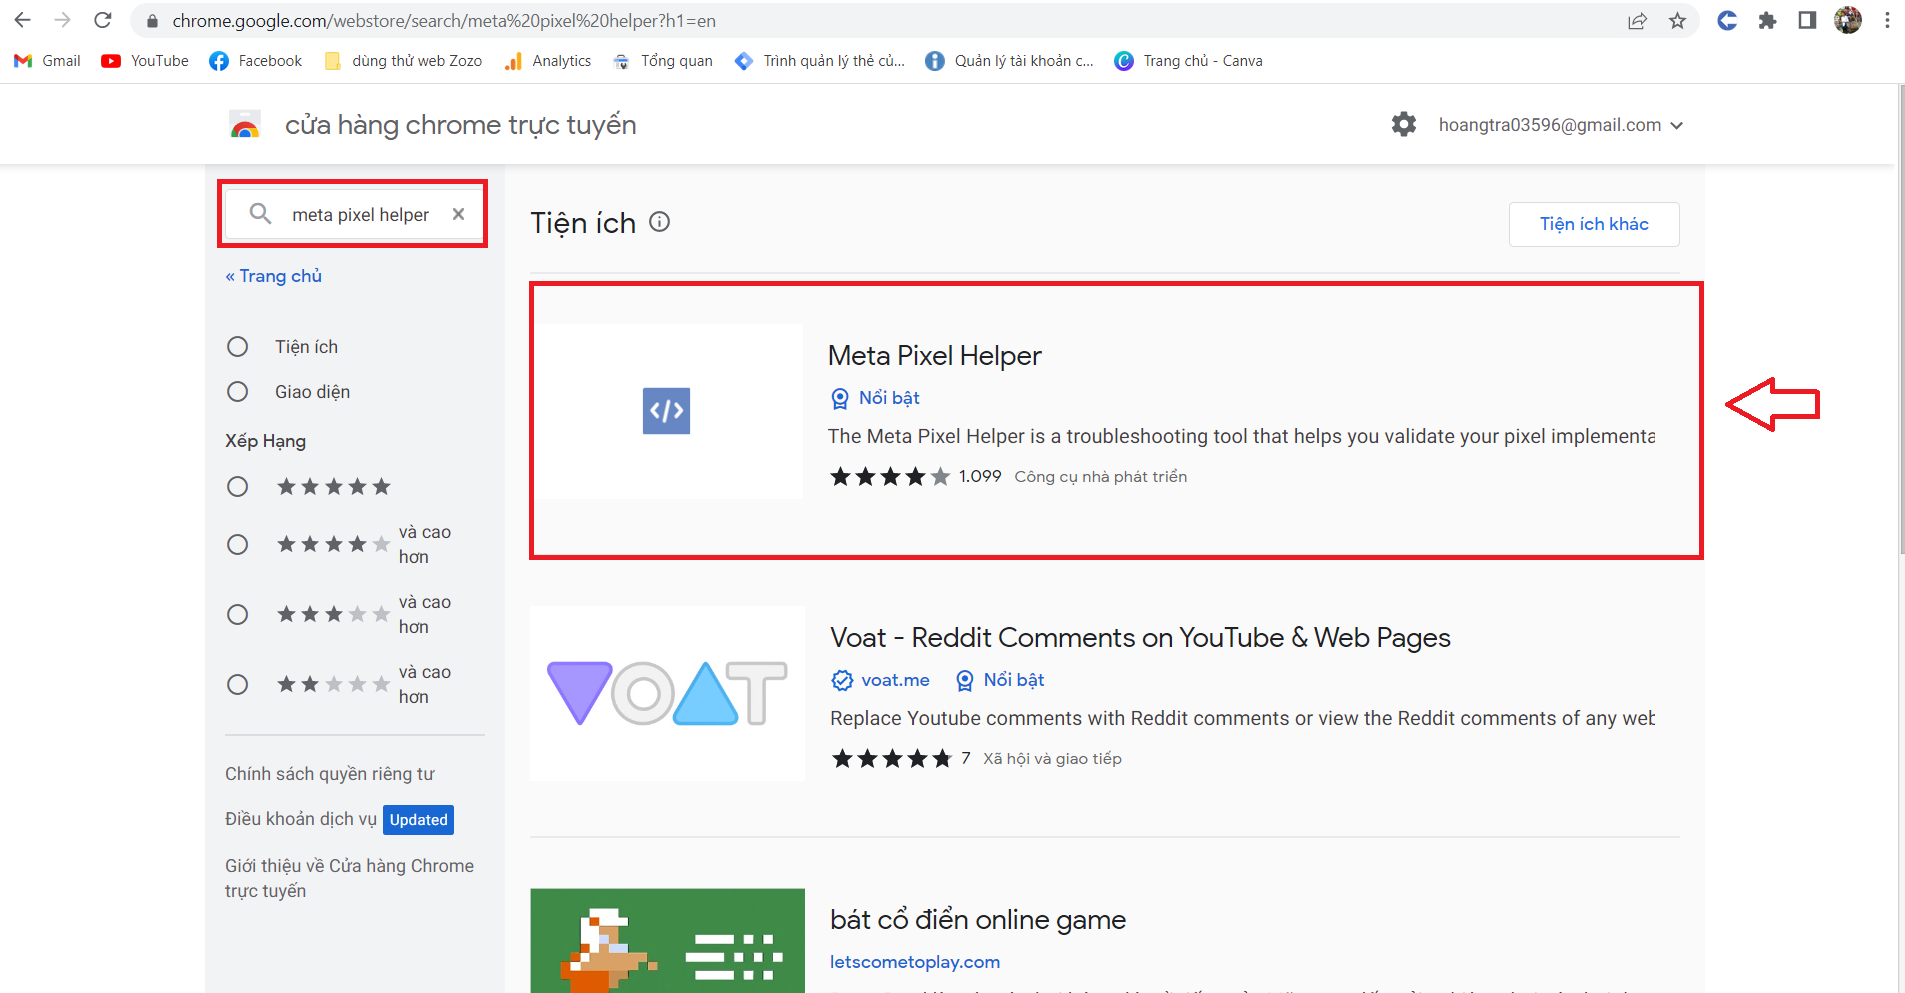This screenshot has width=1905, height=993.
Task: Click the Chrome Web Store rainbow logo
Action: (245, 125)
